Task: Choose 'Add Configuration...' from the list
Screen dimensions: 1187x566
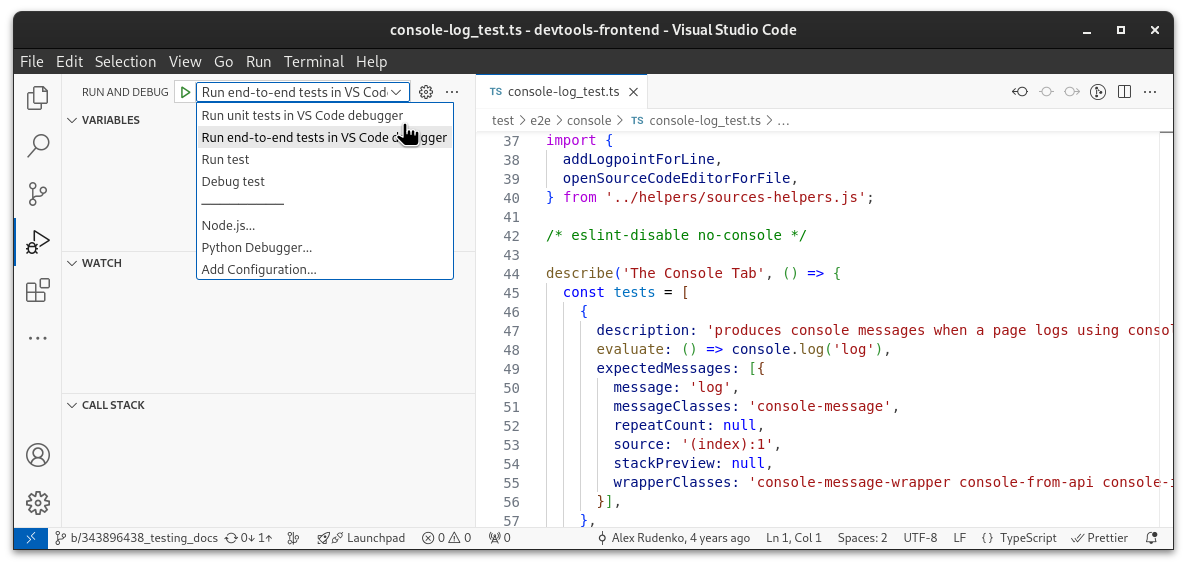Action: 259,269
